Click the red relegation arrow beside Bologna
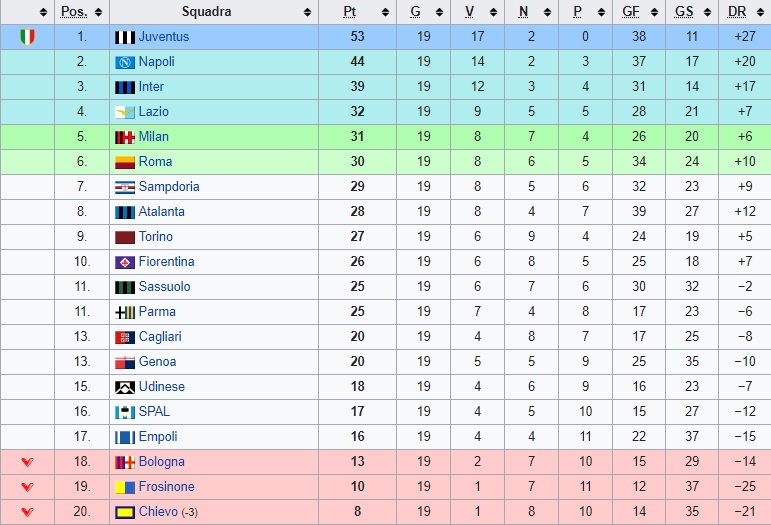The width and height of the screenshot is (771, 525). (28, 462)
